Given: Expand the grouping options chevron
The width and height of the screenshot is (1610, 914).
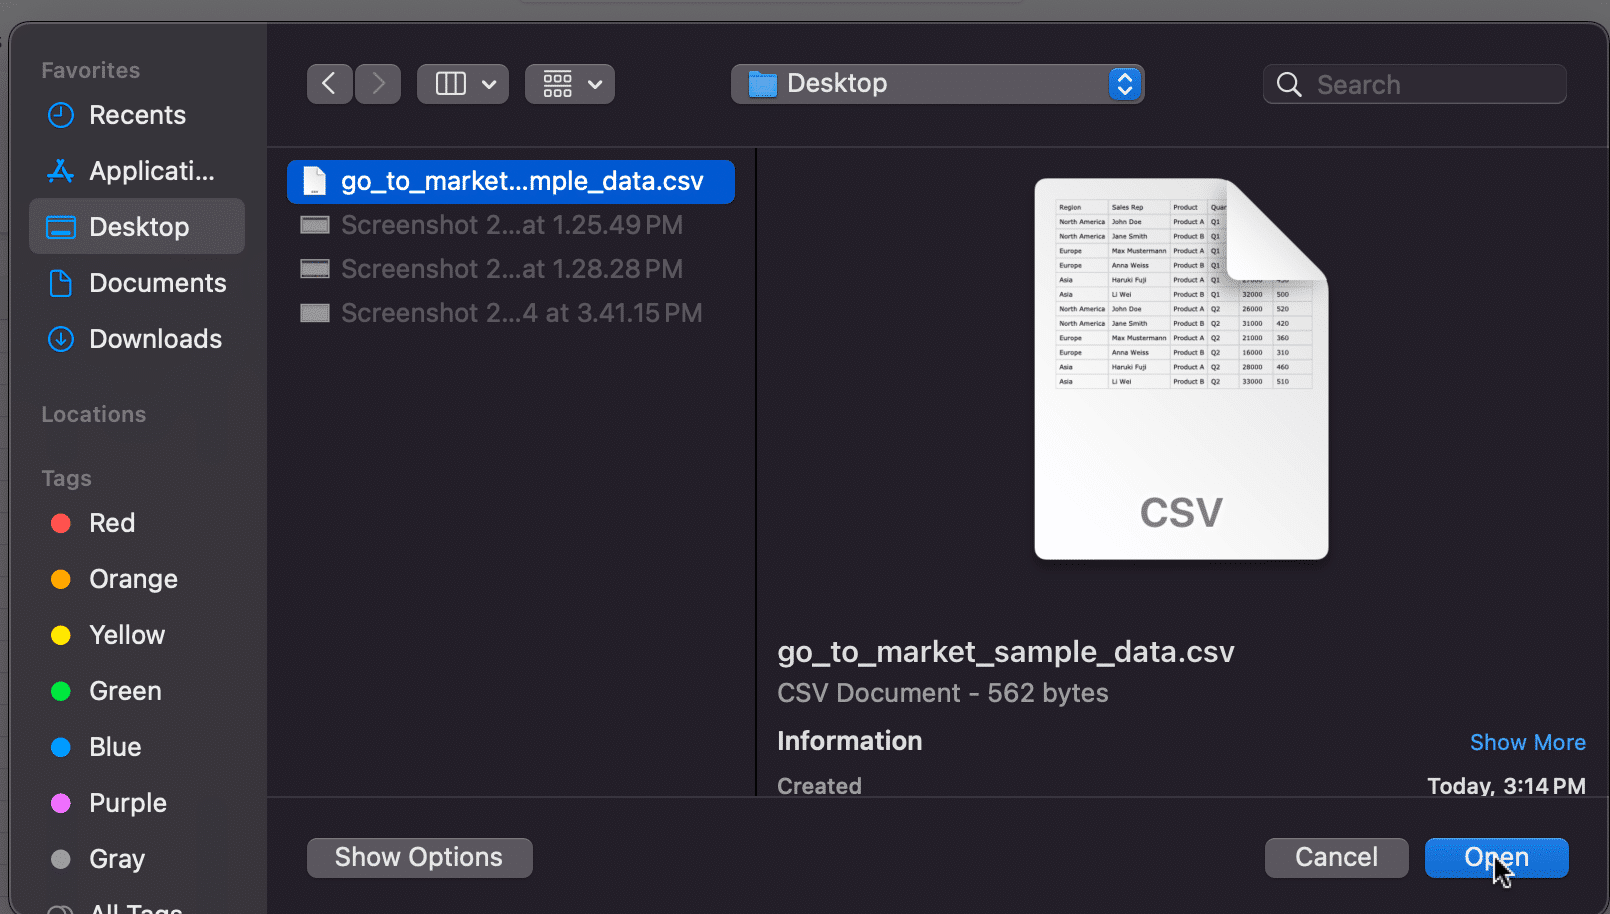Looking at the screenshot, I should [x=595, y=84].
